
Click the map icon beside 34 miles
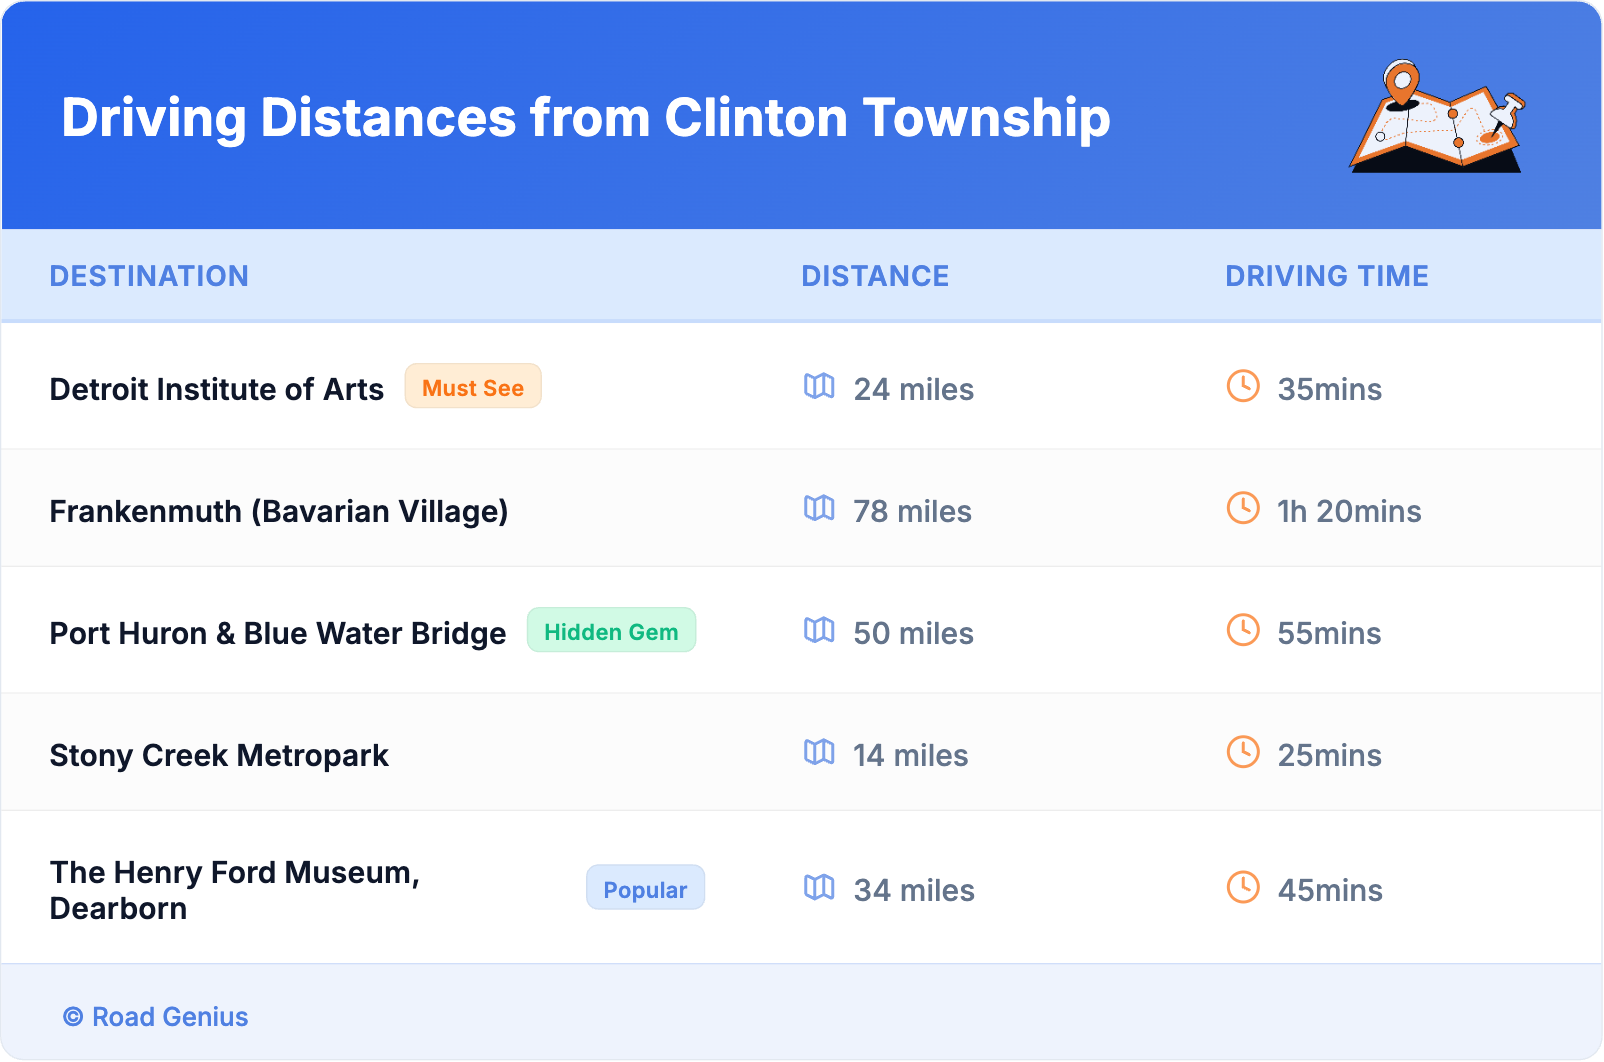tap(819, 887)
